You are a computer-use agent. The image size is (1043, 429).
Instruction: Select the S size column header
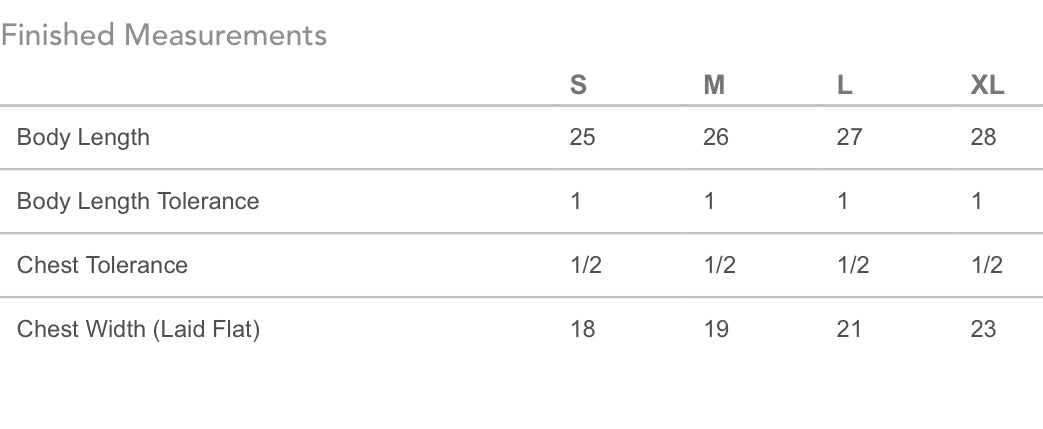[x=578, y=86]
